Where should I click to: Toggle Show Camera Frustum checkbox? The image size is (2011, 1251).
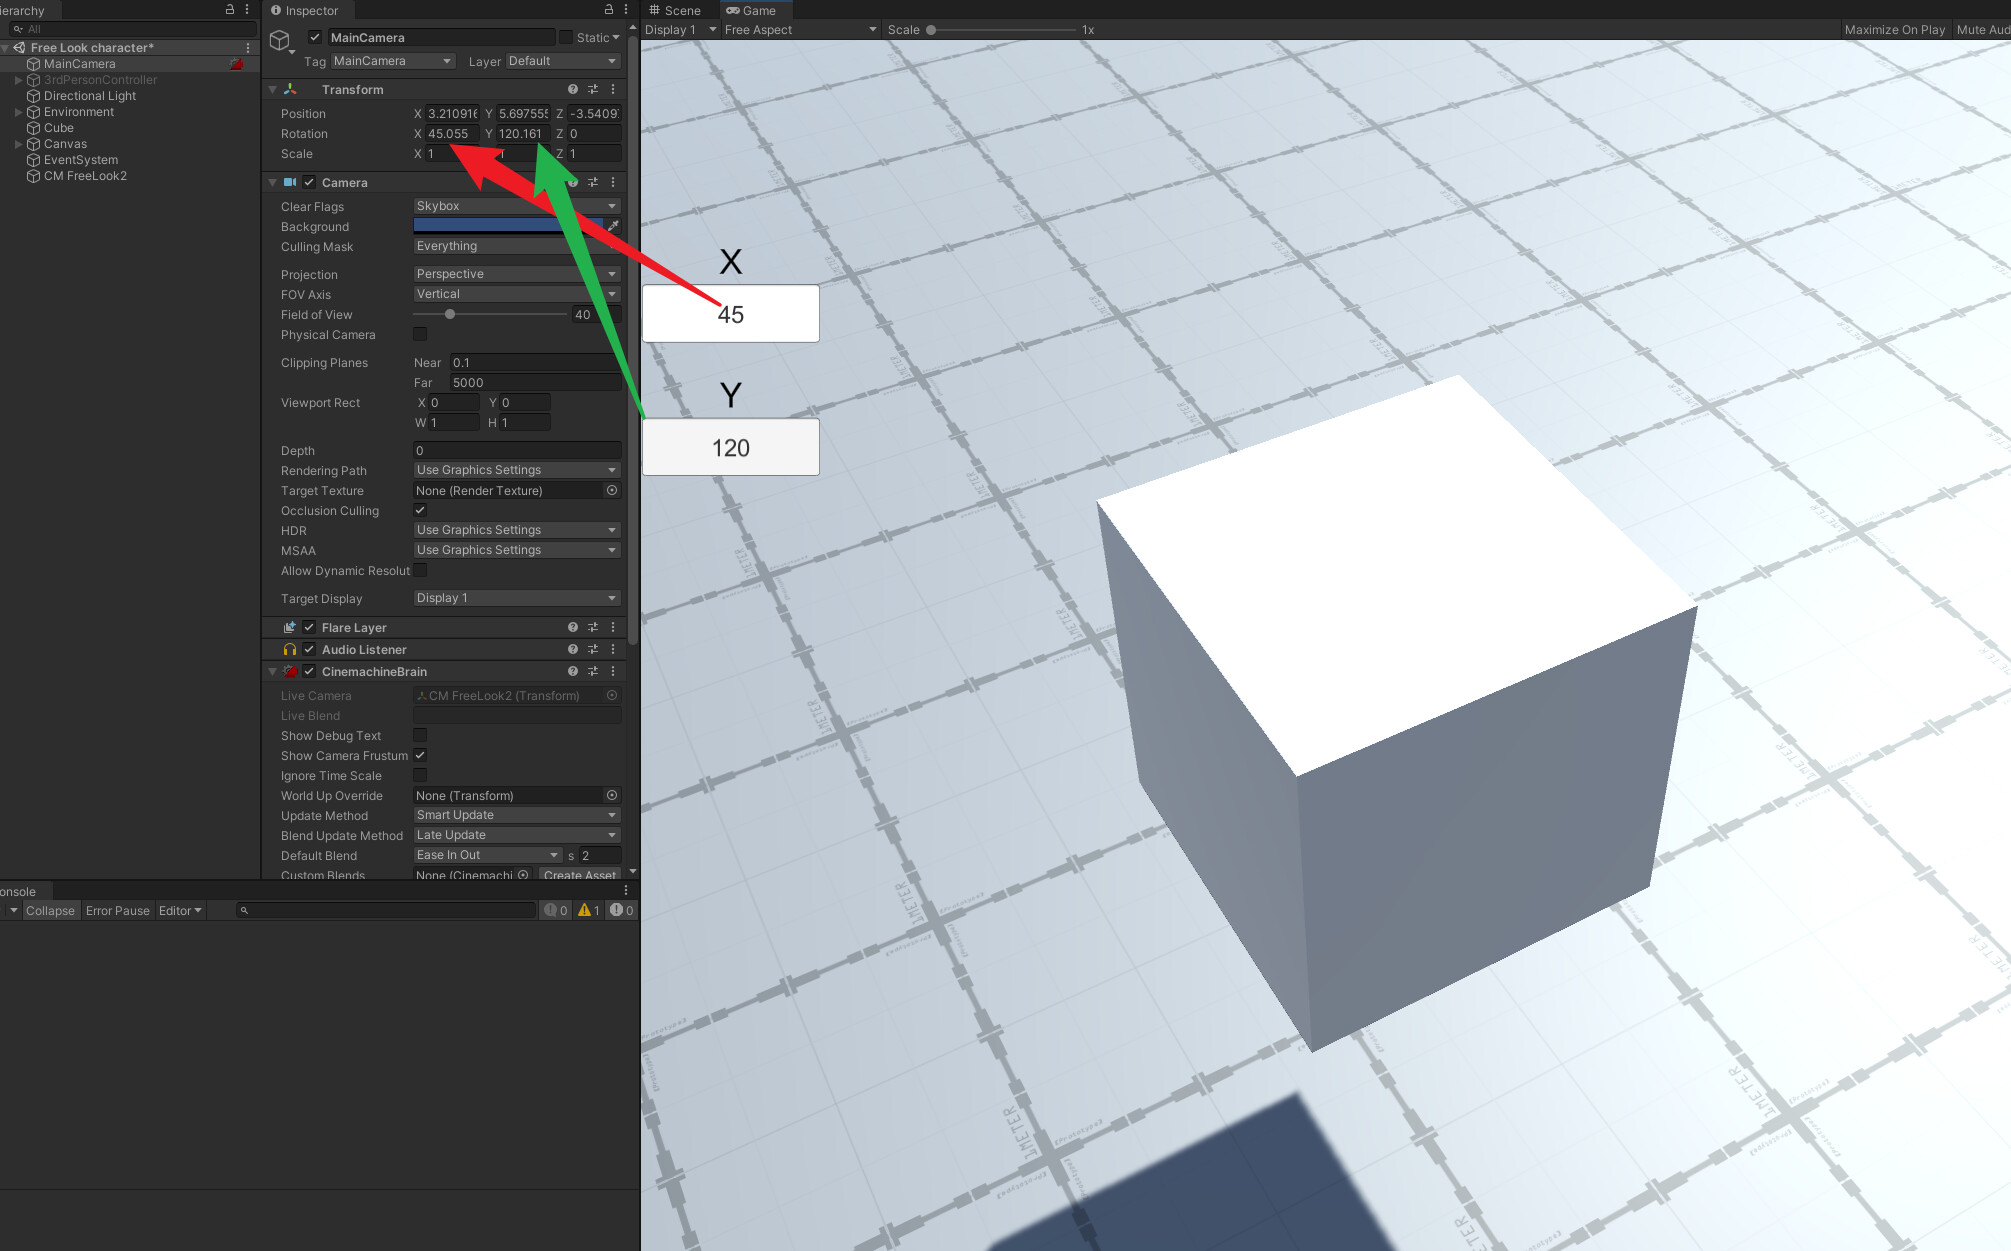click(420, 755)
